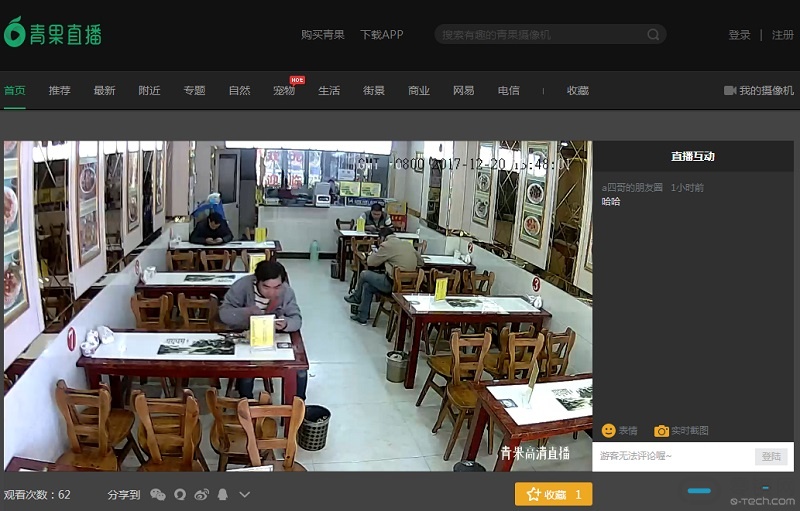Click the 购买青果 link

click(322, 35)
